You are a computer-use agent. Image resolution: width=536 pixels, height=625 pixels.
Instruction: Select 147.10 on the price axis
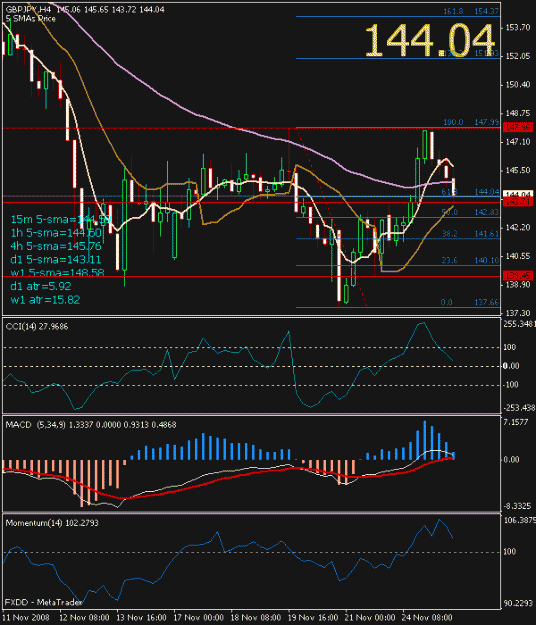pos(518,142)
